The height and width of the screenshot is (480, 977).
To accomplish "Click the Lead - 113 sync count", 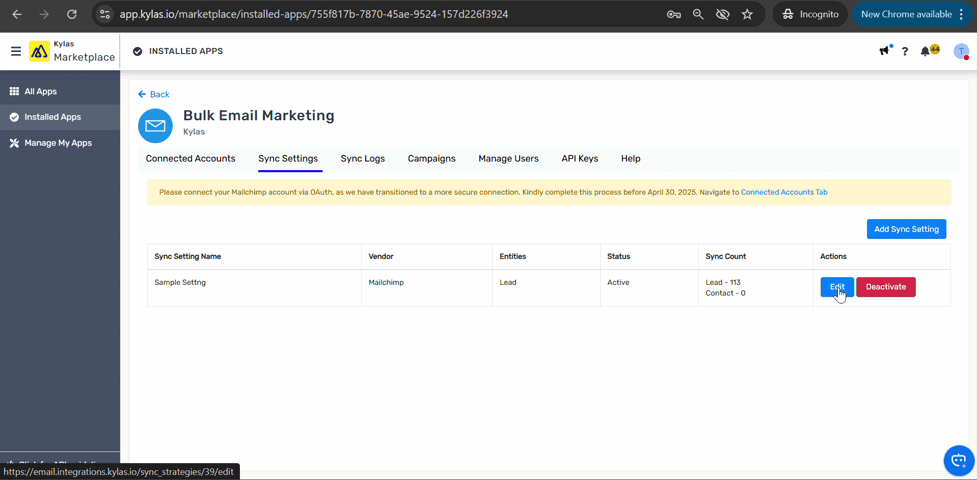I will [723, 282].
